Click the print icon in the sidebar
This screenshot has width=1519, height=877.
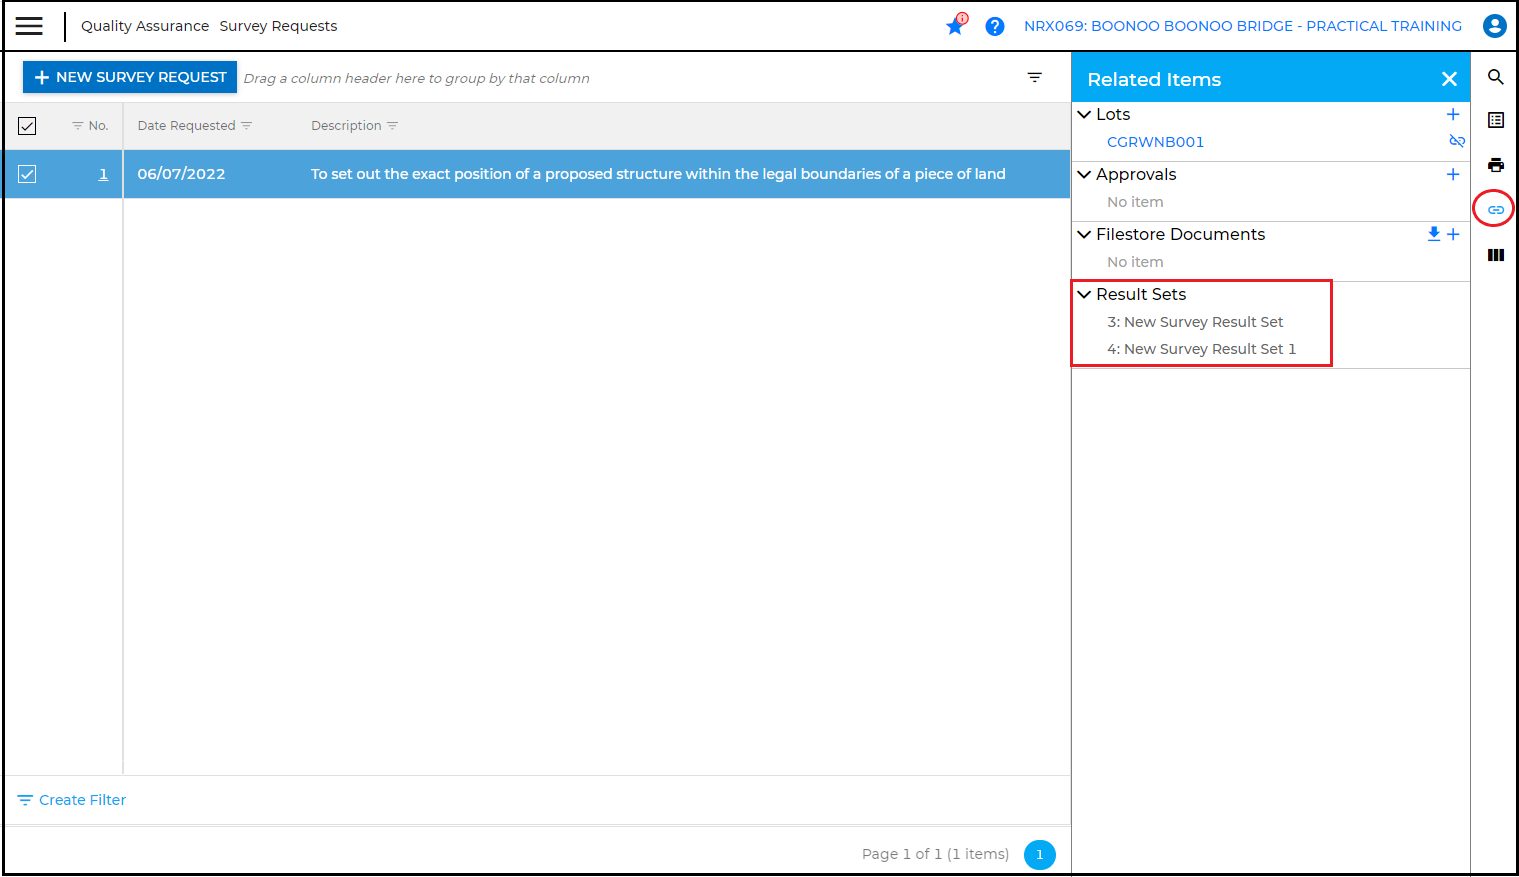coord(1495,165)
